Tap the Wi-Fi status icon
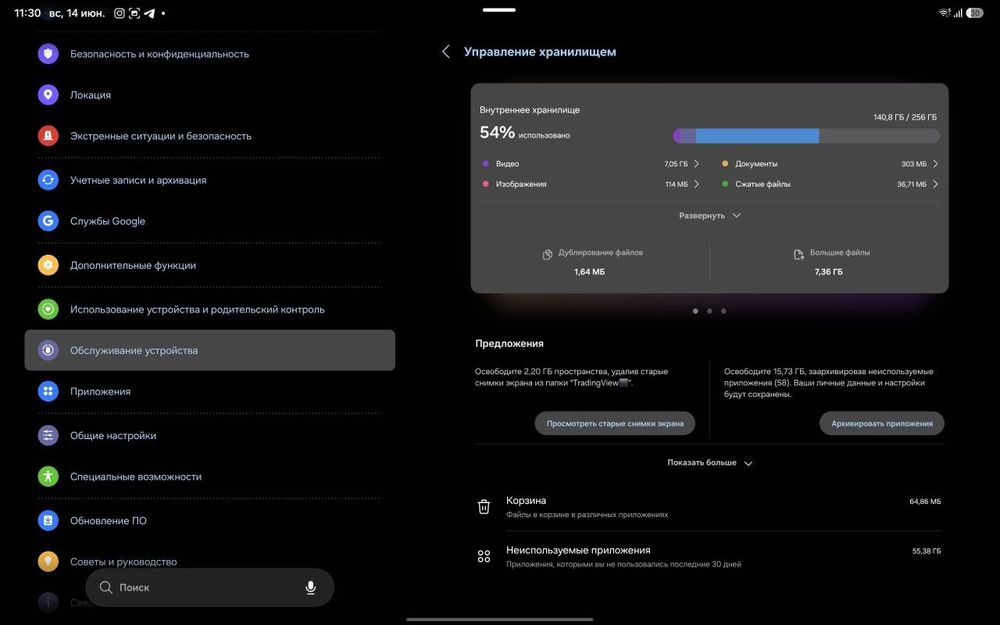 click(945, 13)
